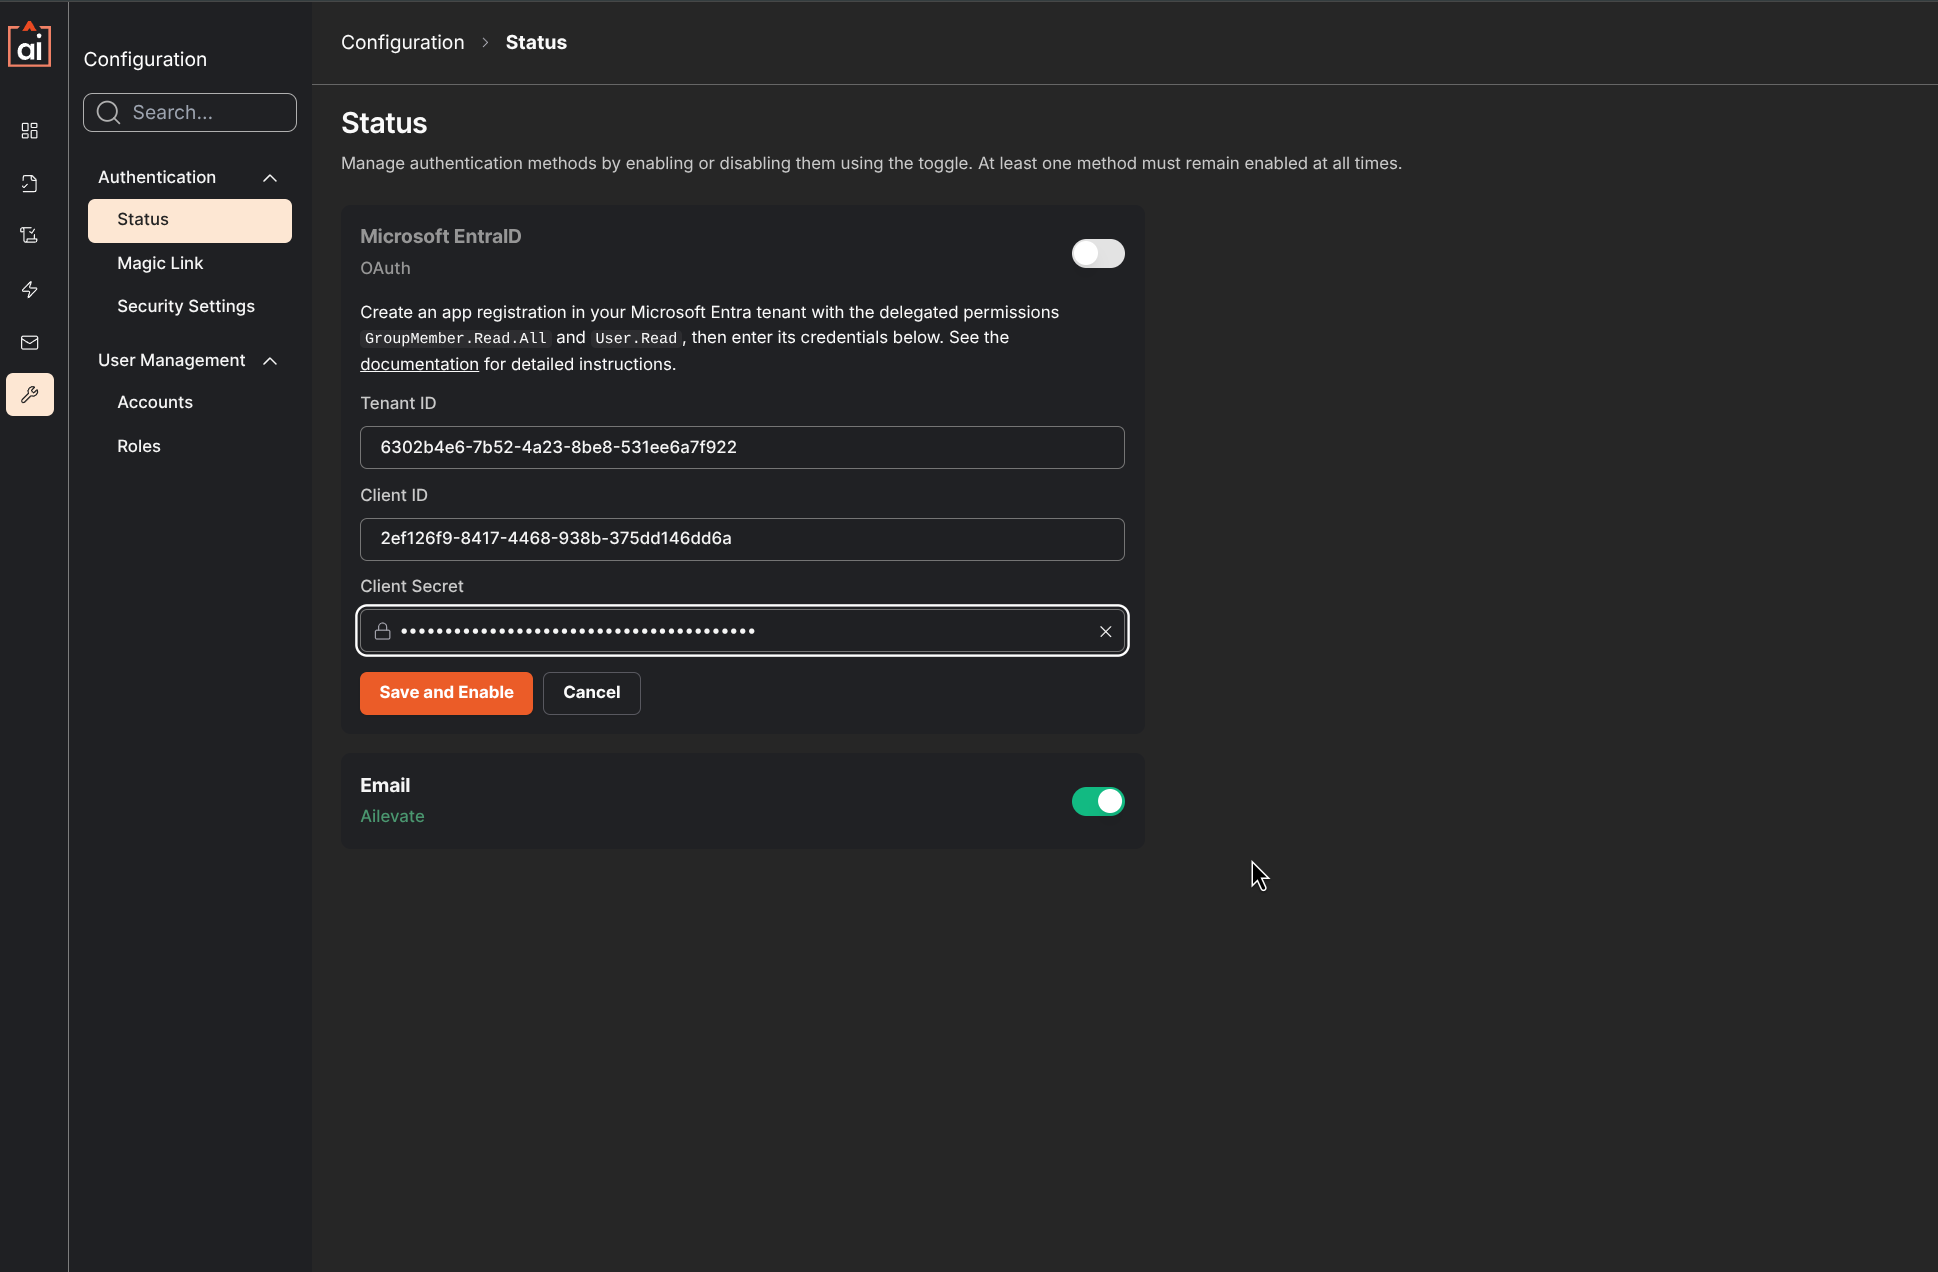Click the Ailevate label under Email

(x=392, y=816)
